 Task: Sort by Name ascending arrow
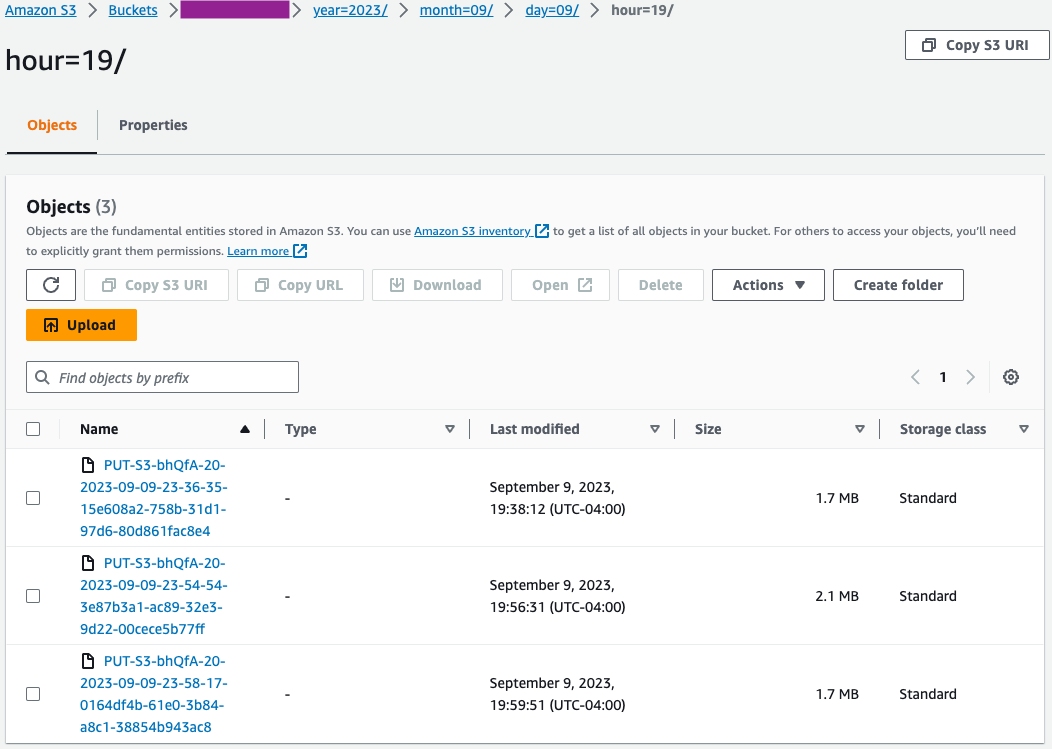(245, 430)
